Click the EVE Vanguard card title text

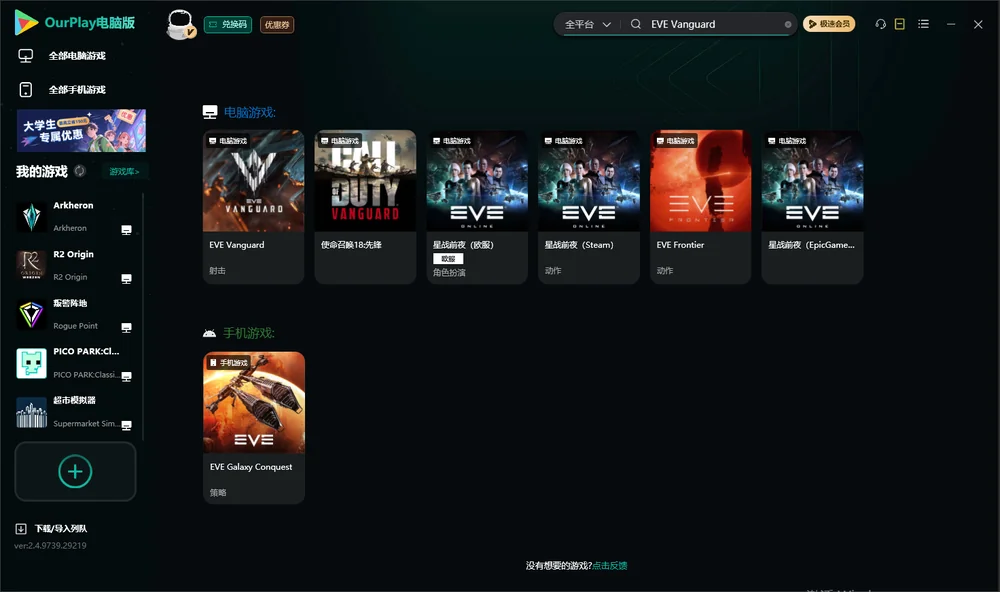pos(237,245)
